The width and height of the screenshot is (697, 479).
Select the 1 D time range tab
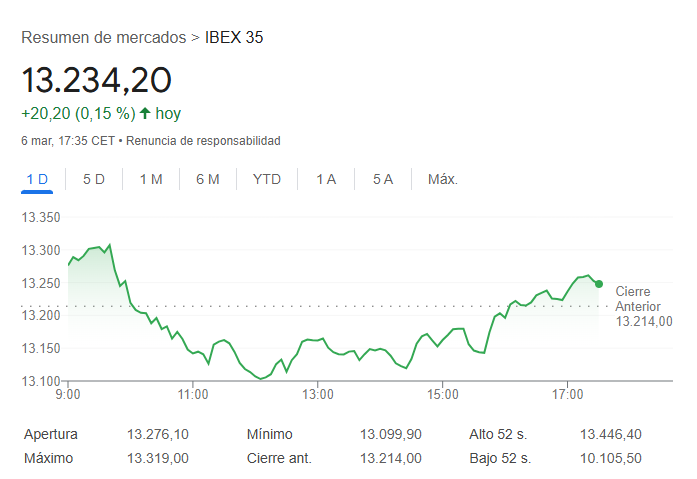[37, 179]
